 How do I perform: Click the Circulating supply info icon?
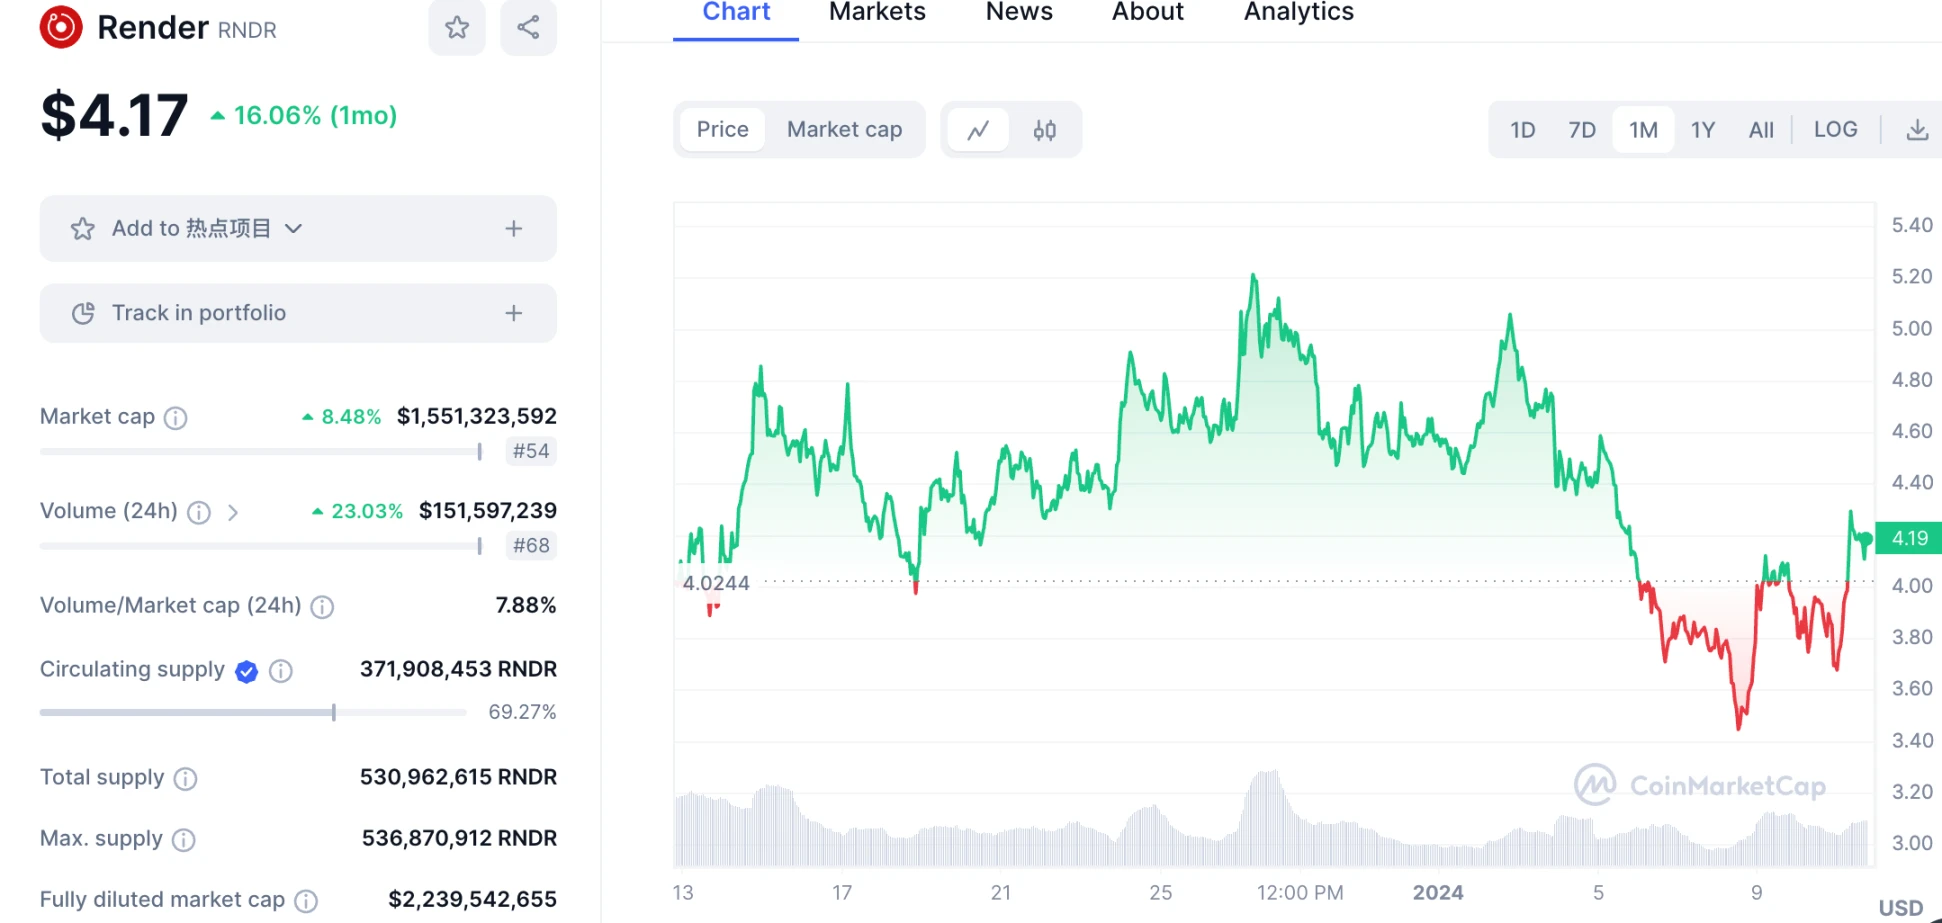[x=281, y=671]
